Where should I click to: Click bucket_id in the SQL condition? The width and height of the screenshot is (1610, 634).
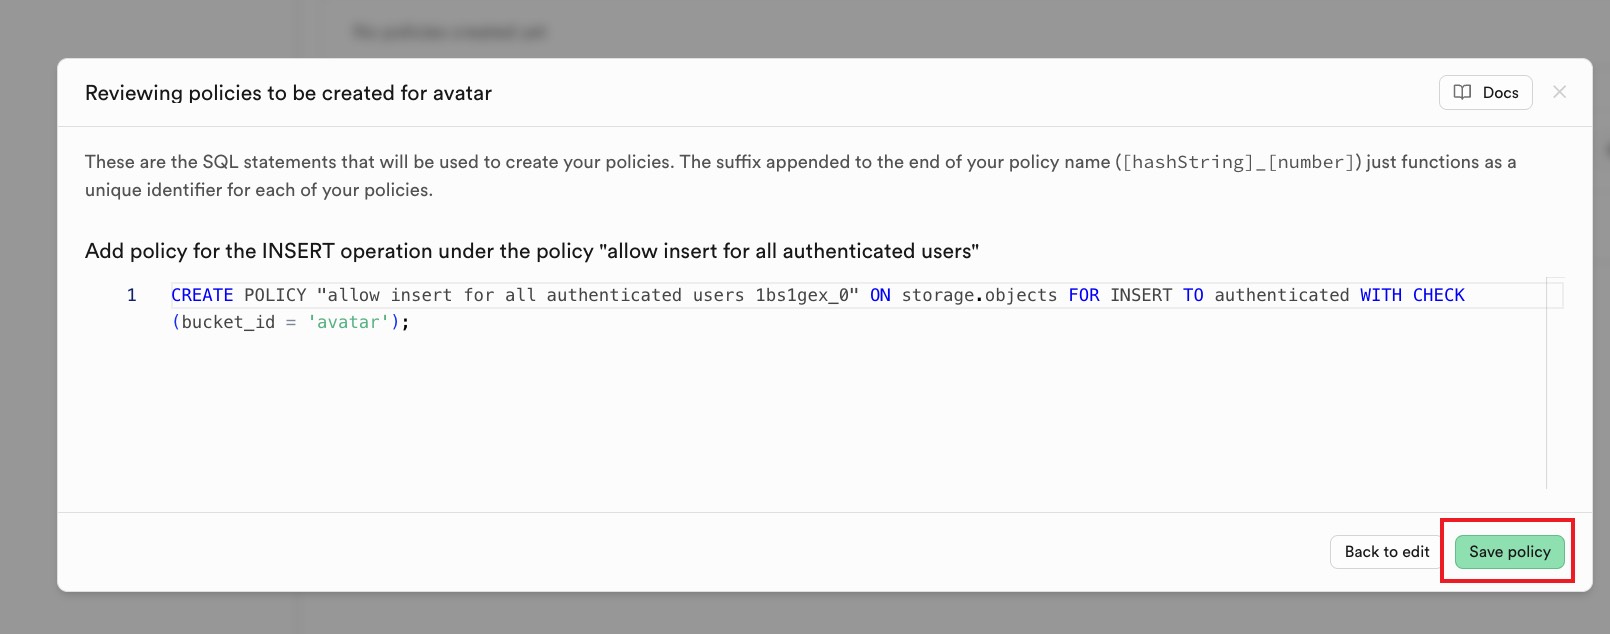[228, 322]
